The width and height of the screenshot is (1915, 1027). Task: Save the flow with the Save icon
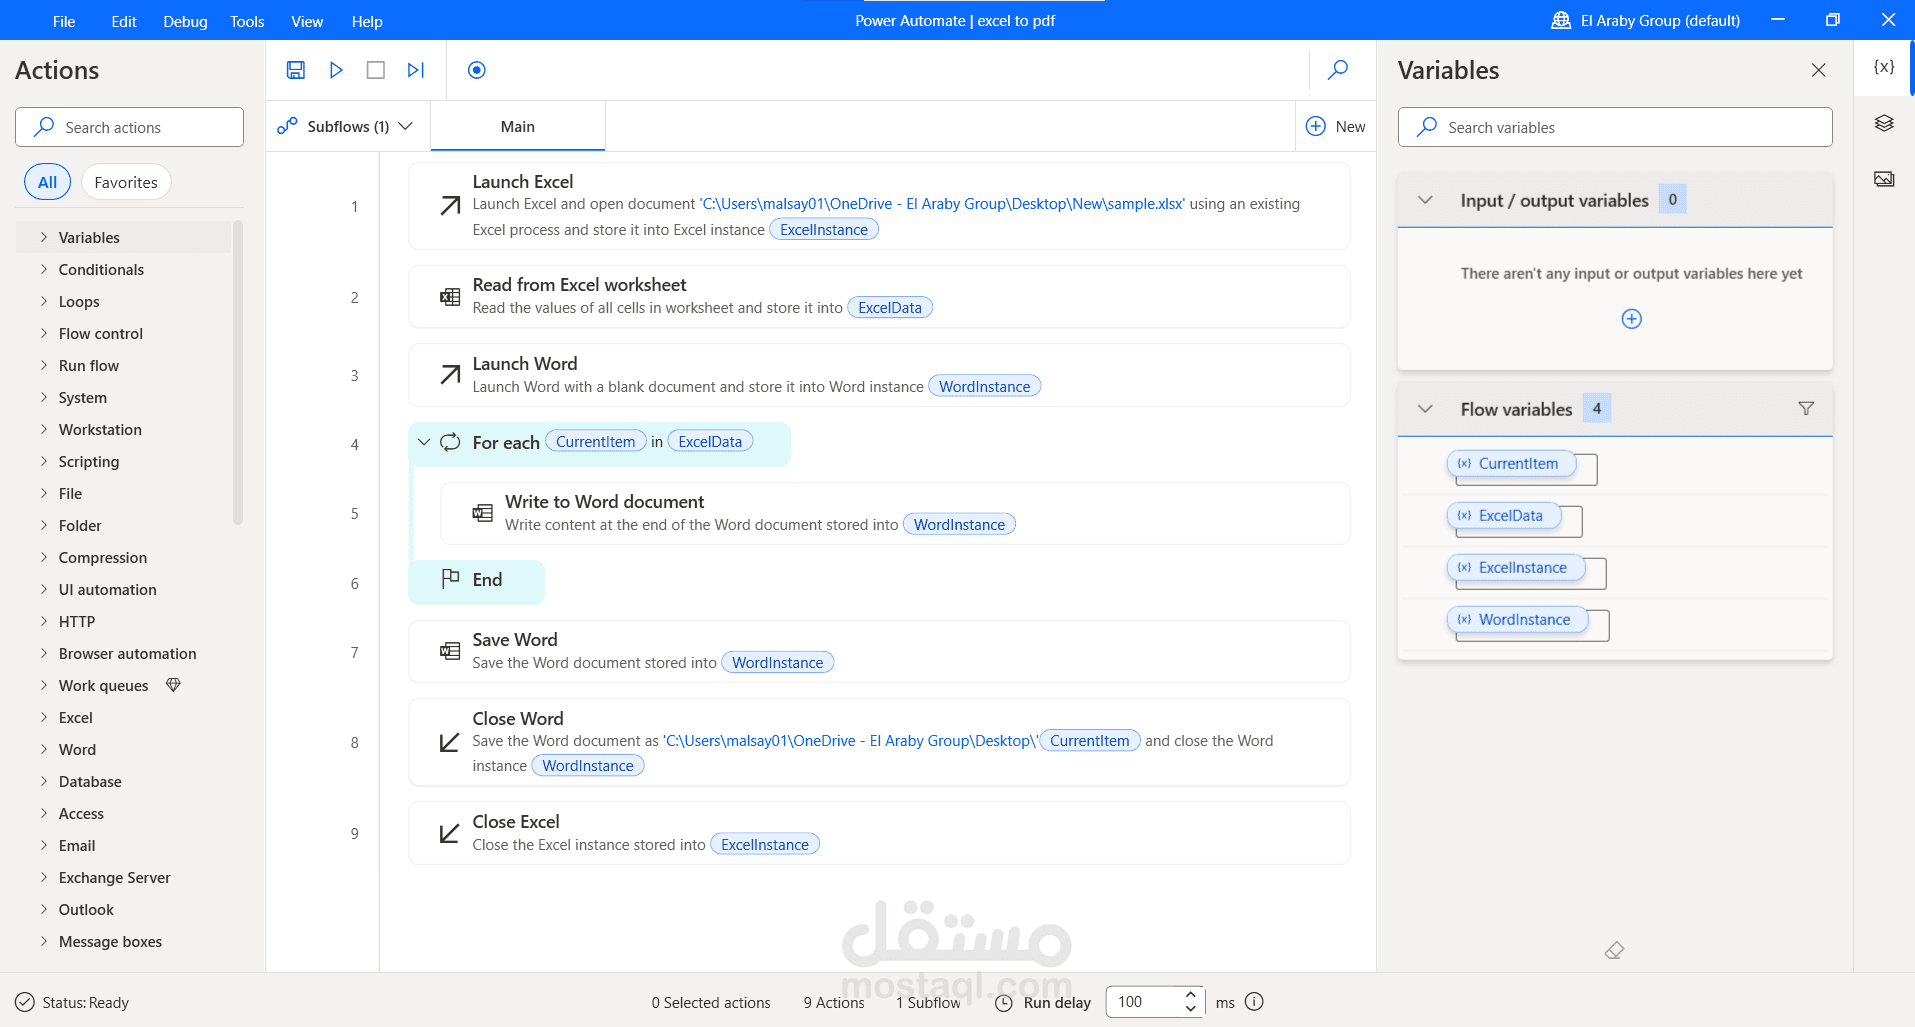point(295,70)
